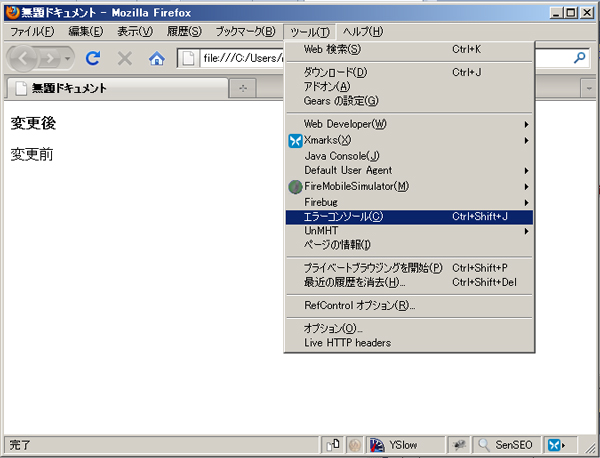Click the Firebug bug icon in status bar
Viewport: 600px width, 458px height.
point(459,445)
